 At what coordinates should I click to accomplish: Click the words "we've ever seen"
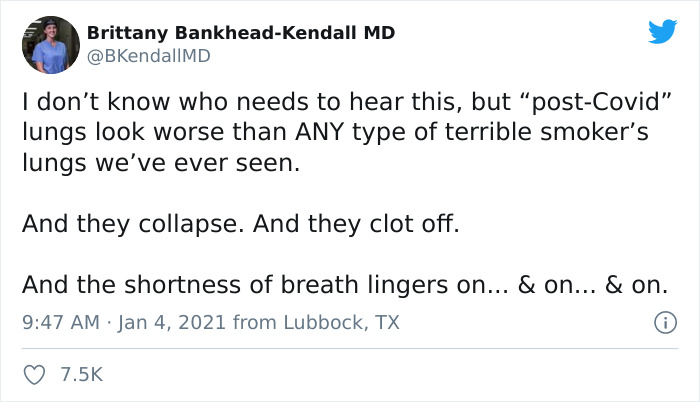coord(200,162)
